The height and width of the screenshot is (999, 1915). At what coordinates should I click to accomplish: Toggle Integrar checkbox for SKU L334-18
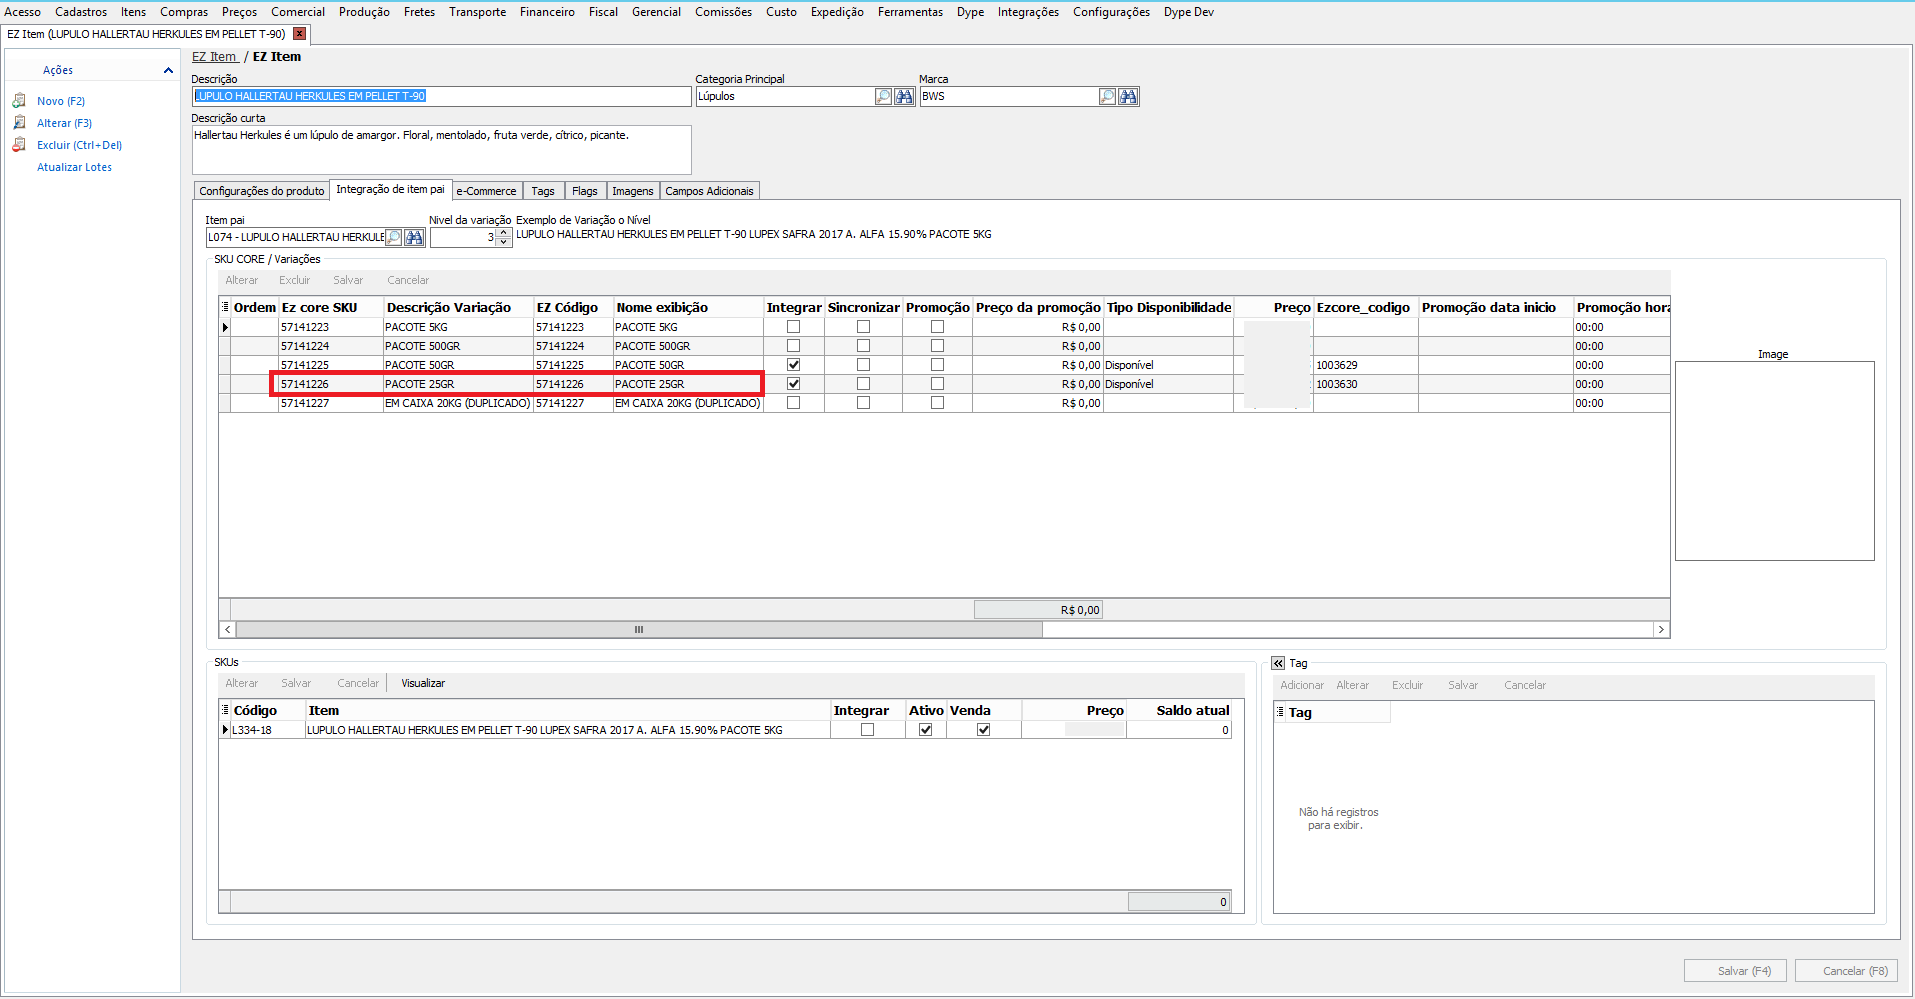tap(867, 730)
